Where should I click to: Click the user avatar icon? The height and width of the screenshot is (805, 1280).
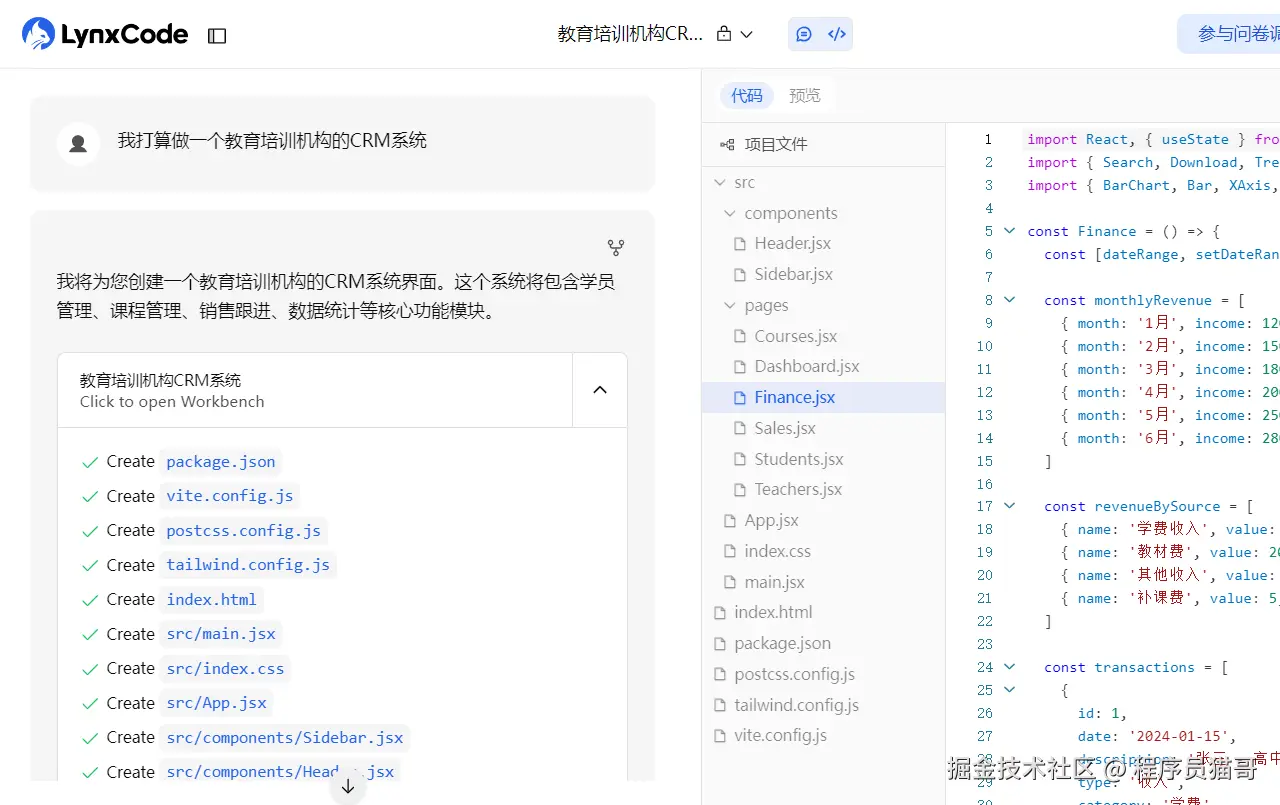tap(78, 144)
